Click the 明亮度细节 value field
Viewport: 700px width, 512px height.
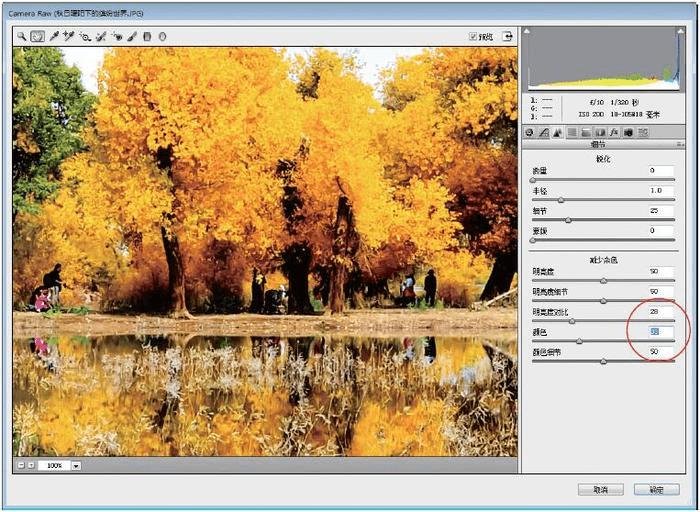click(661, 291)
